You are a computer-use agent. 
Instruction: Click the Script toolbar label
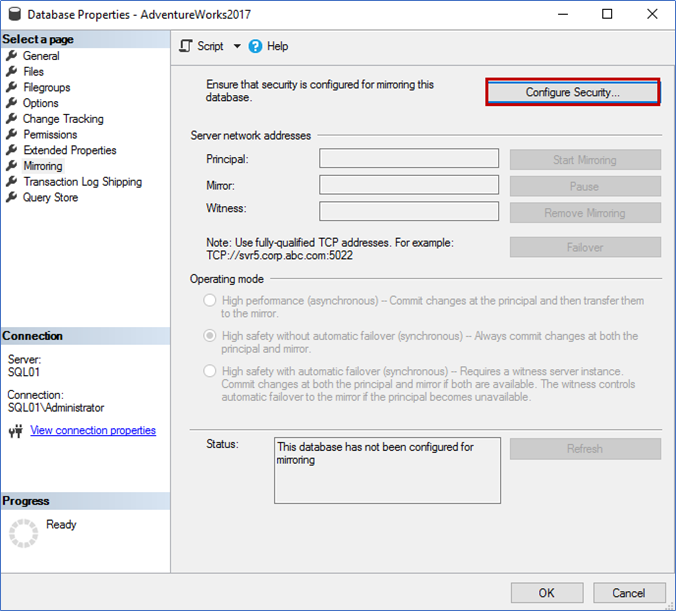pos(210,46)
